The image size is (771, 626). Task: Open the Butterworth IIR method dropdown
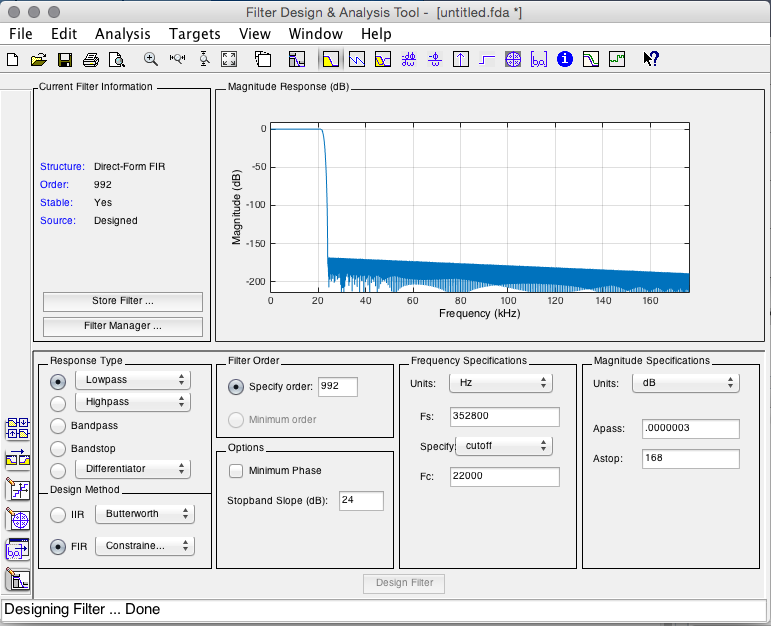[145, 514]
